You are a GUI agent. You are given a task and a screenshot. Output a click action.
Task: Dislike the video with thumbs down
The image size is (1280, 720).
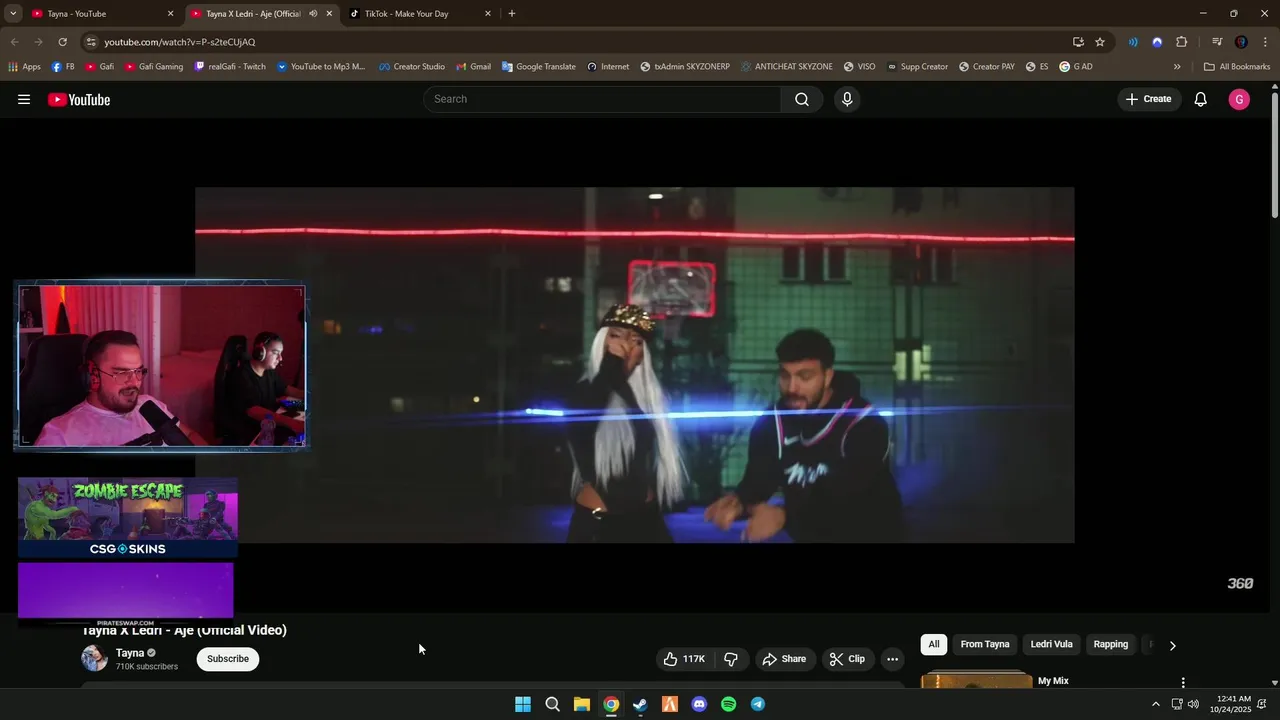click(731, 659)
